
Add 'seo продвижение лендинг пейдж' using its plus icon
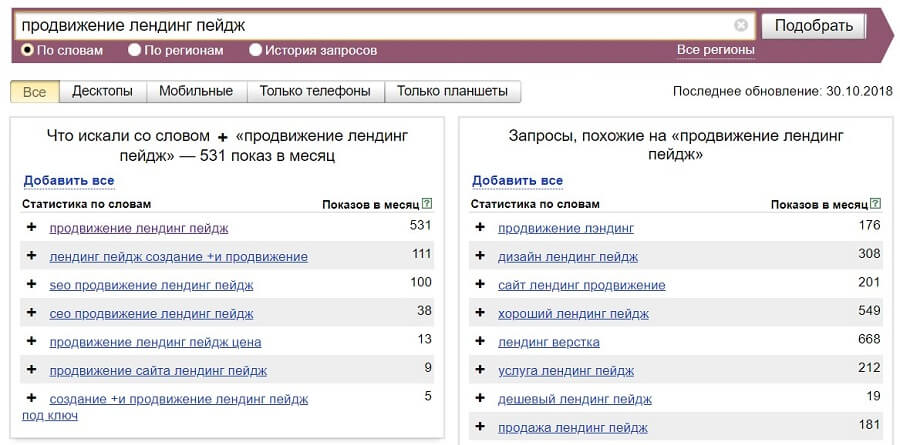click(32, 284)
